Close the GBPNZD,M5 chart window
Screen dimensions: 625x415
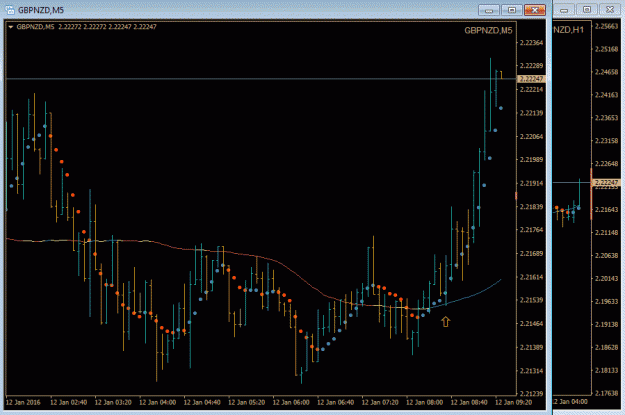pyautogui.click(x=535, y=10)
